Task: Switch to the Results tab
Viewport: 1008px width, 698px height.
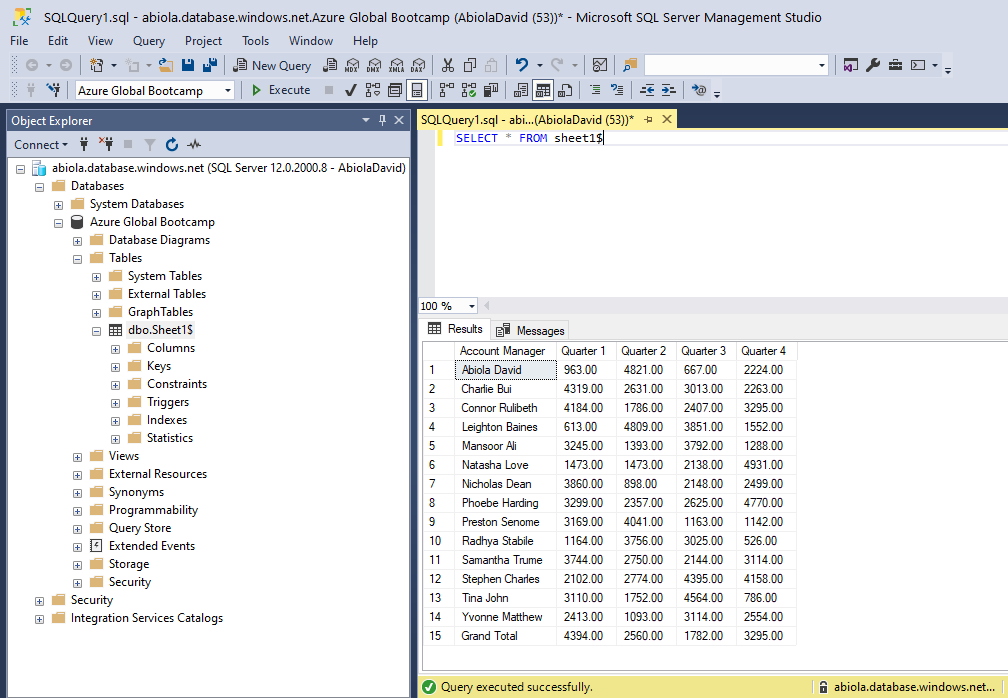Action: pyautogui.click(x=455, y=328)
